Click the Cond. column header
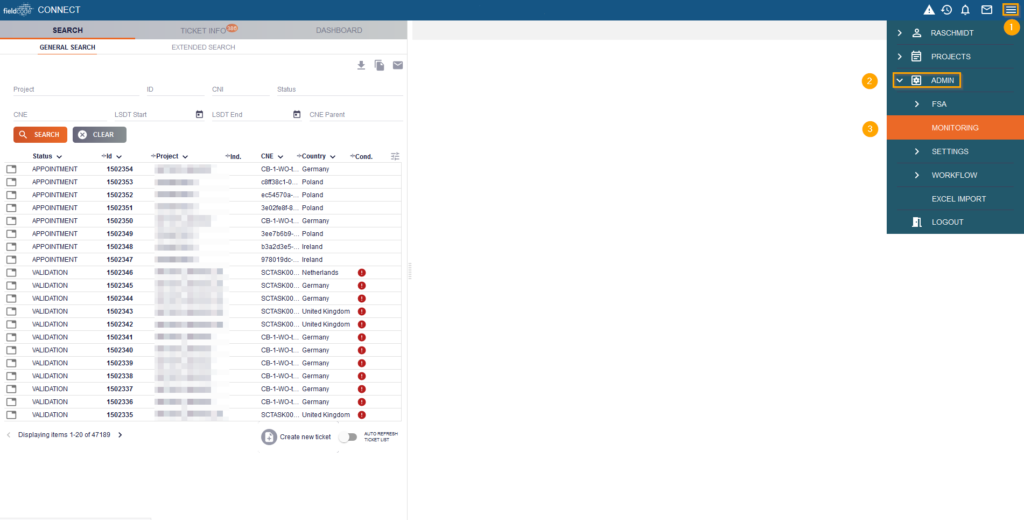 click(x=364, y=157)
